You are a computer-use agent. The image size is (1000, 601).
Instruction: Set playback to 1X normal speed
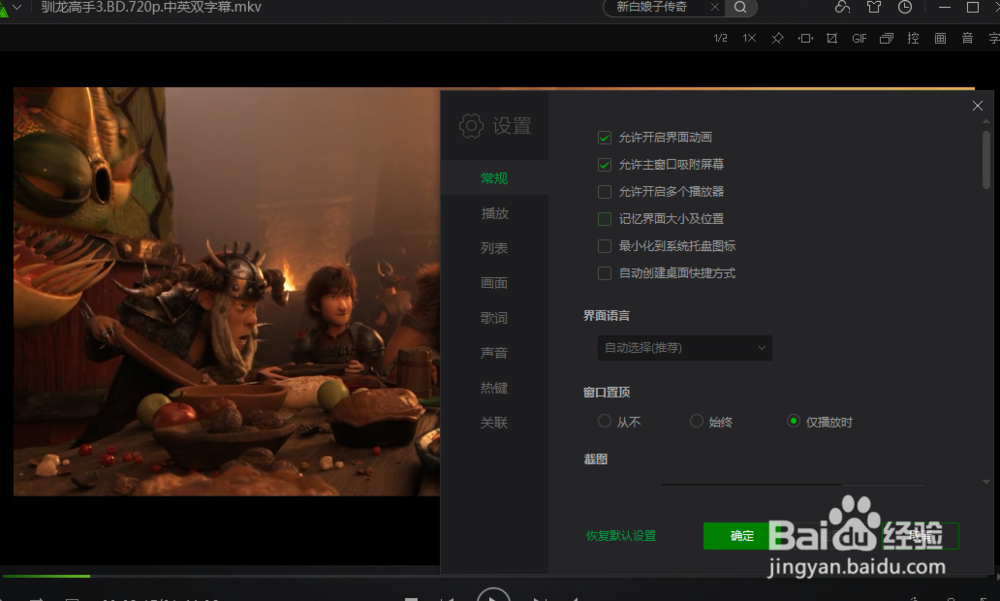tap(749, 38)
